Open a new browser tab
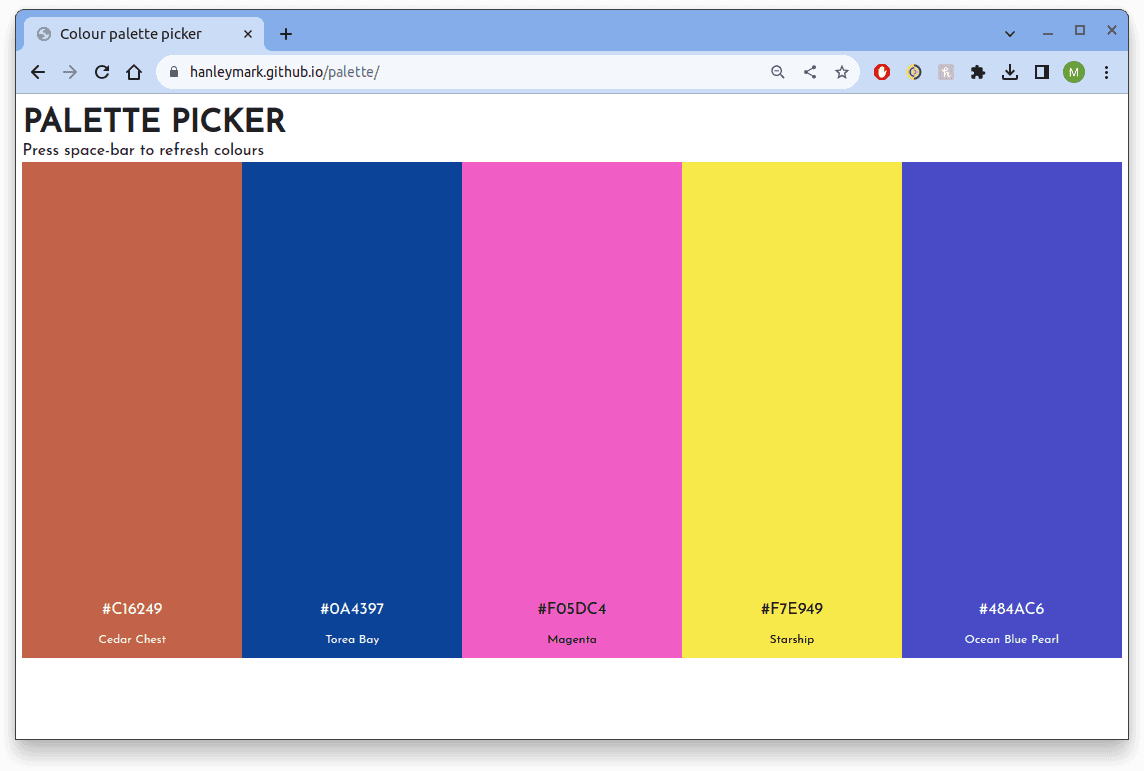 point(286,34)
